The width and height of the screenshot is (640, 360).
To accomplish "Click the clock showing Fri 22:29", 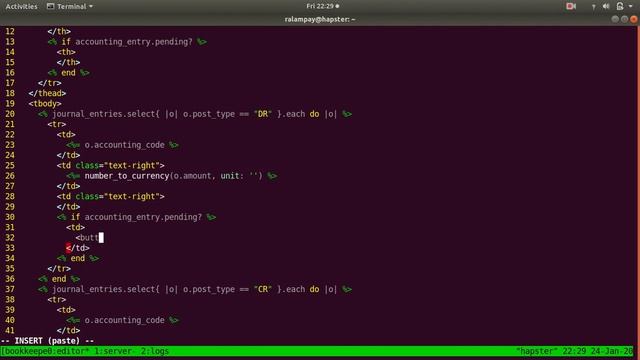I will pos(322,6).
